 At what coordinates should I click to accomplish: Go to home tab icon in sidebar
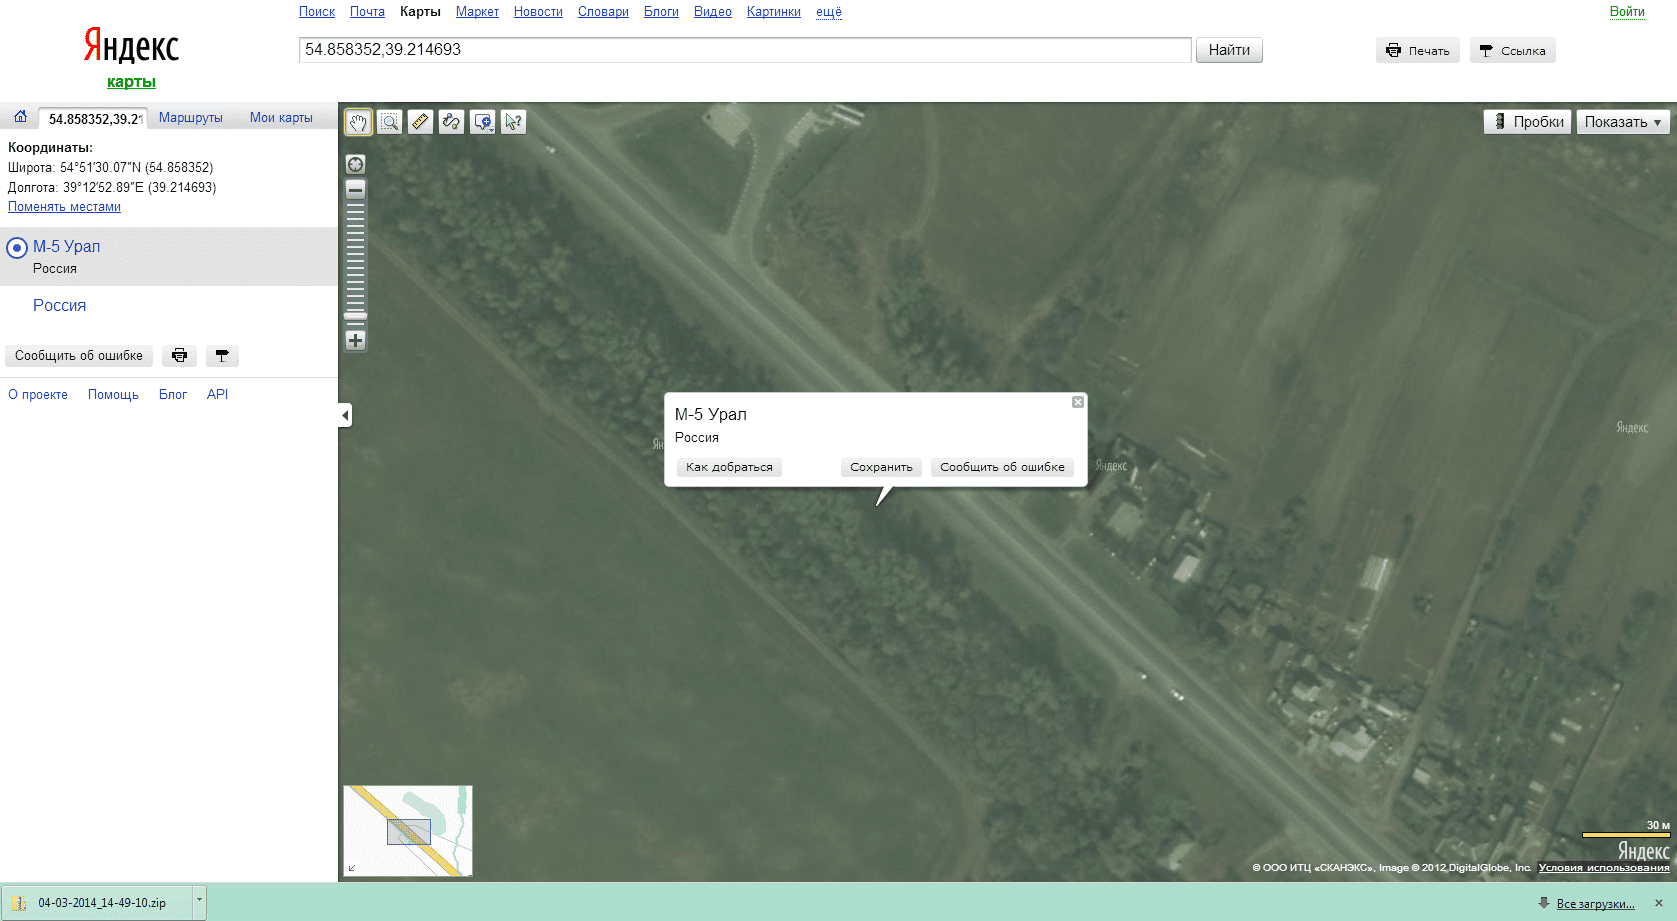pos(20,117)
